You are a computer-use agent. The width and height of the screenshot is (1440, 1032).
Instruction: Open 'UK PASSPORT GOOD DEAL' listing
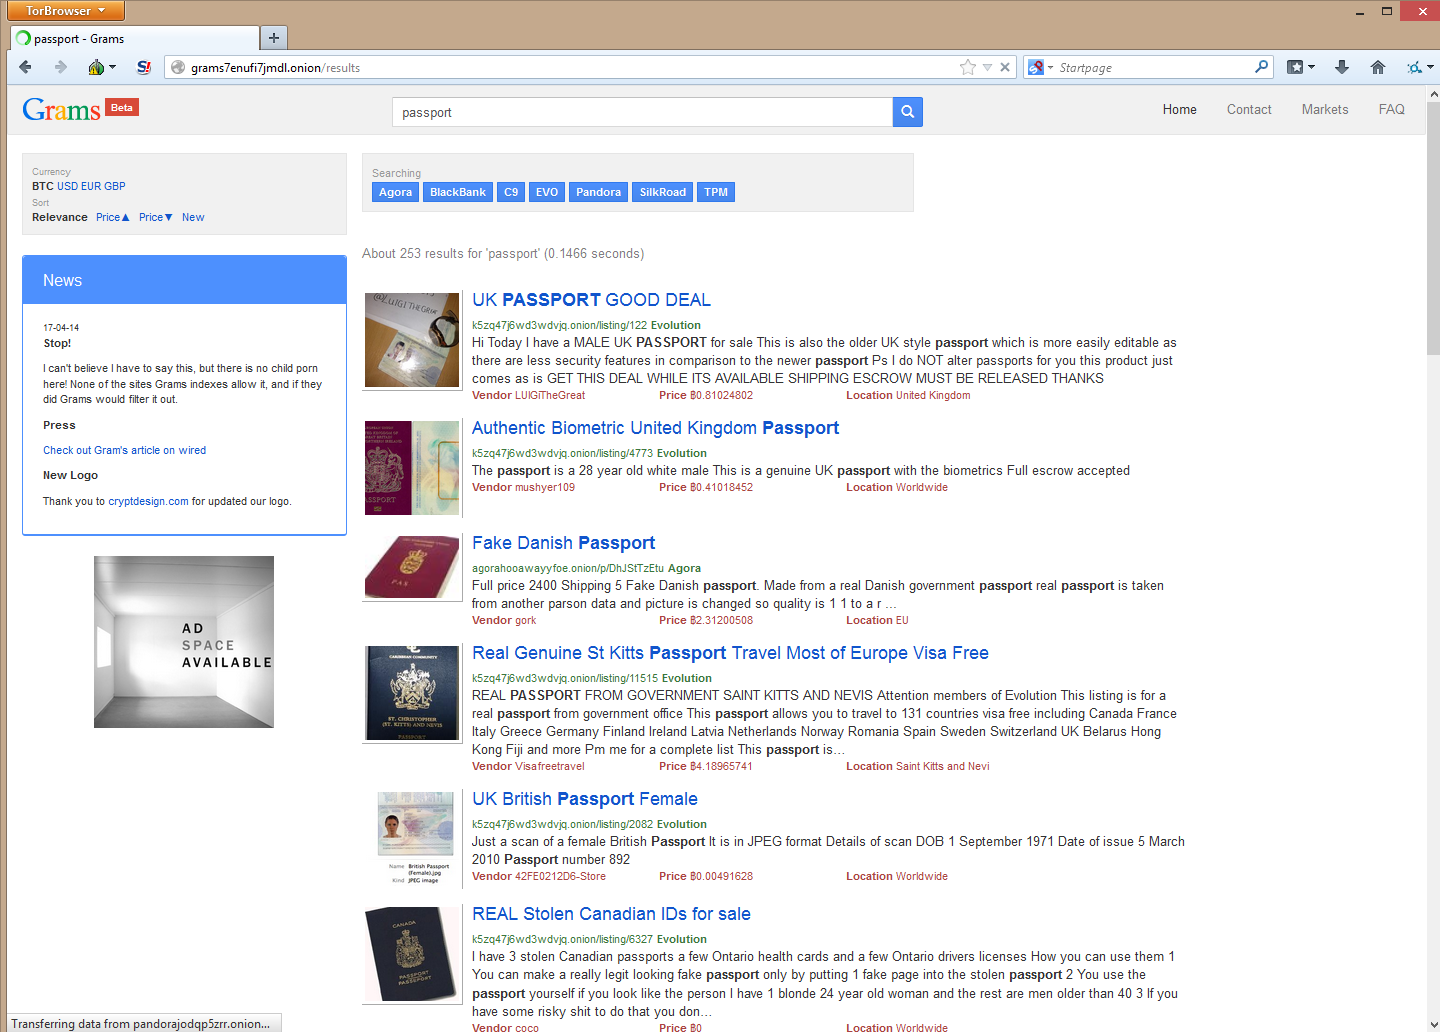click(591, 300)
